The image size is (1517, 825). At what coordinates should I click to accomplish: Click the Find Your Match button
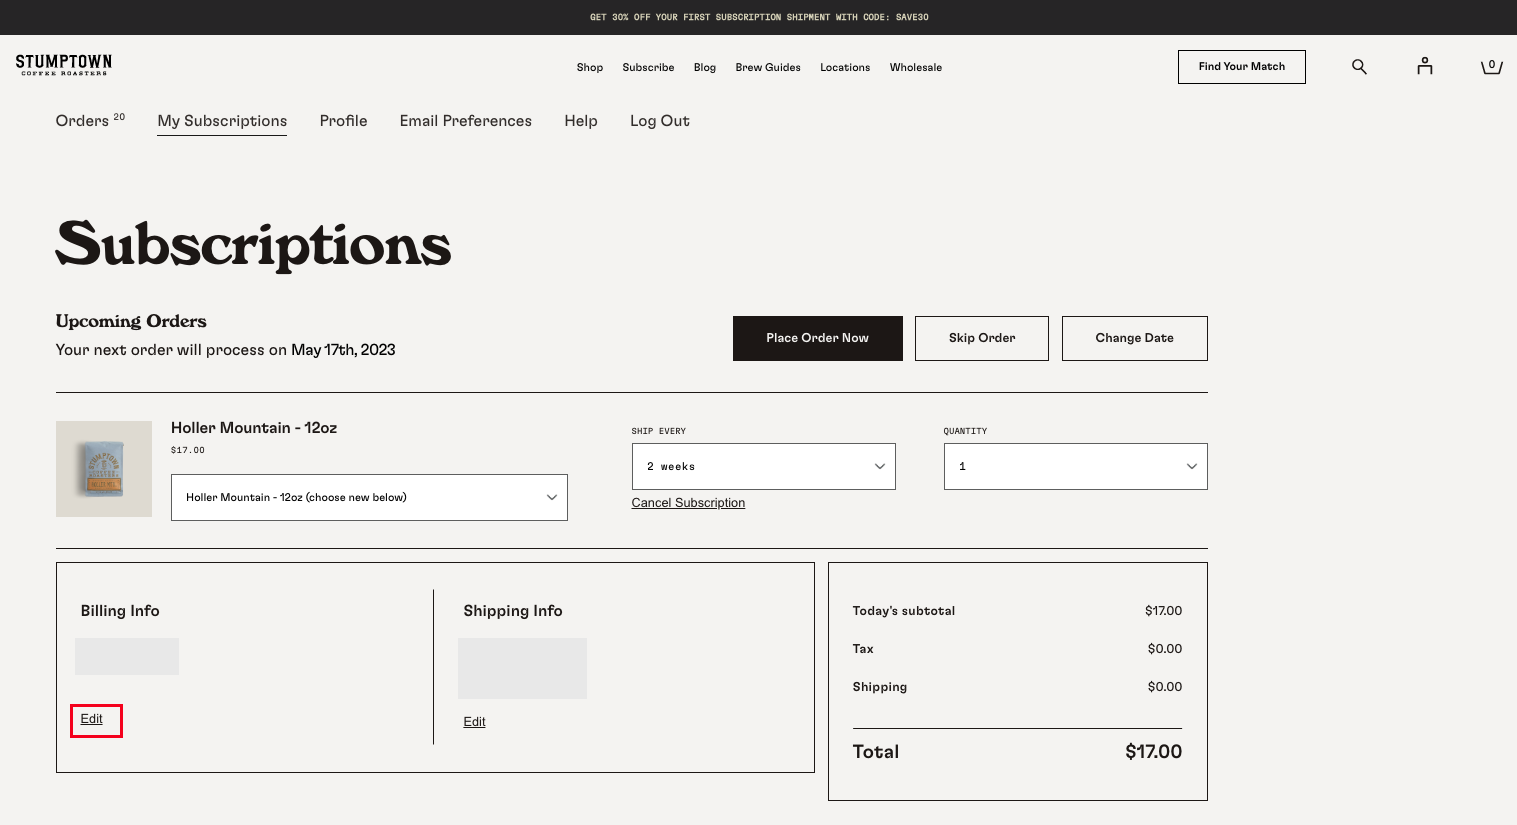(1242, 67)
